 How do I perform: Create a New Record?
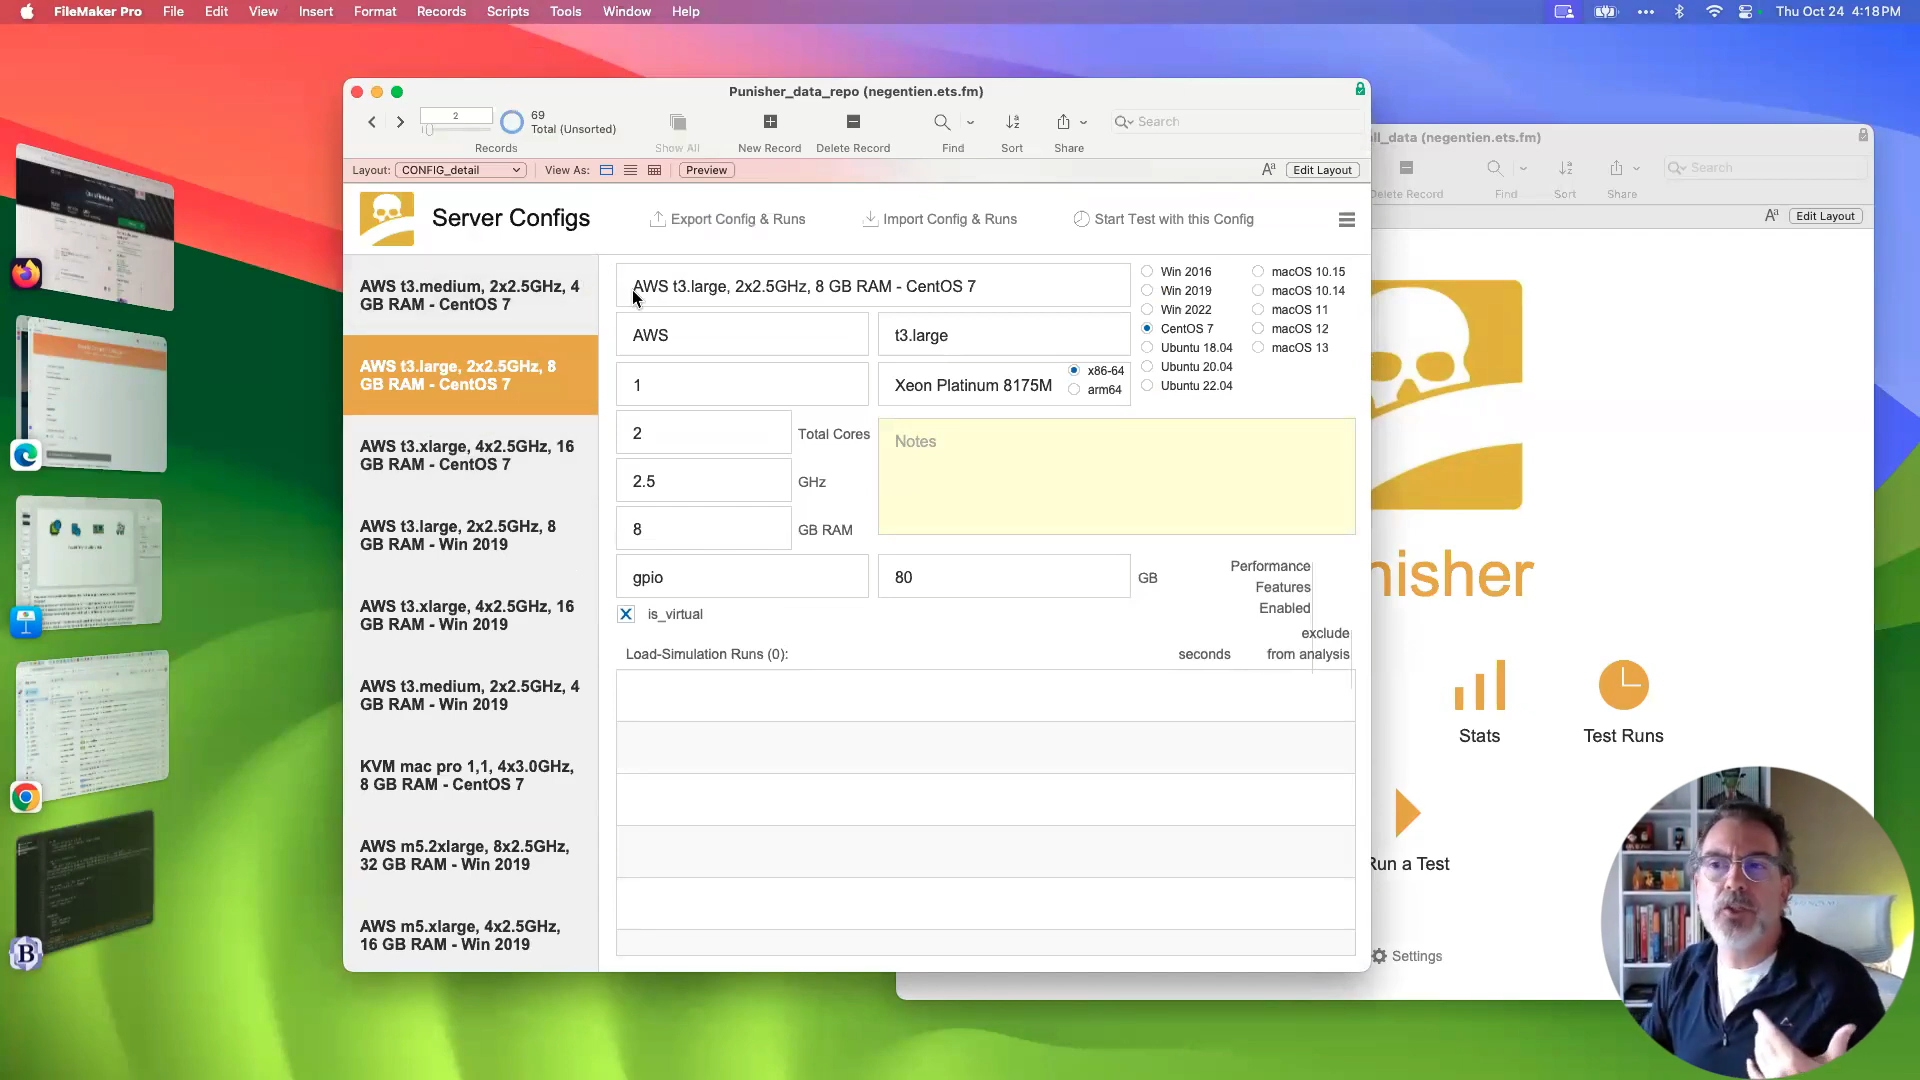(770, 121)
